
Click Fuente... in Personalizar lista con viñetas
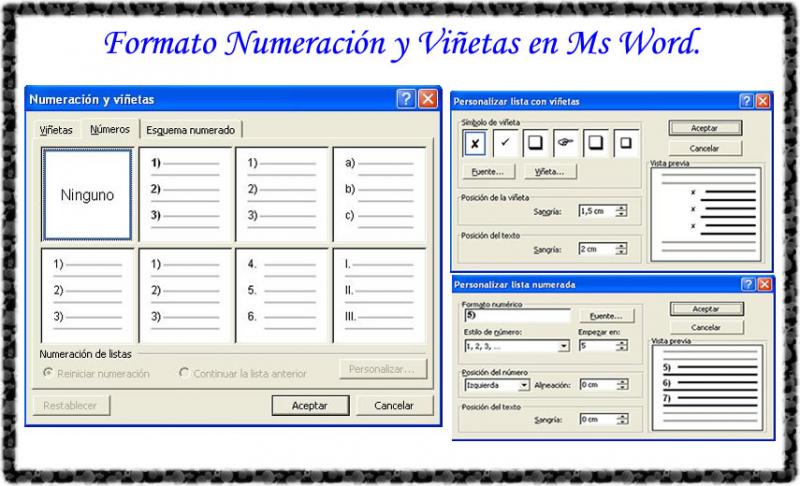click(x=488, y=172)
